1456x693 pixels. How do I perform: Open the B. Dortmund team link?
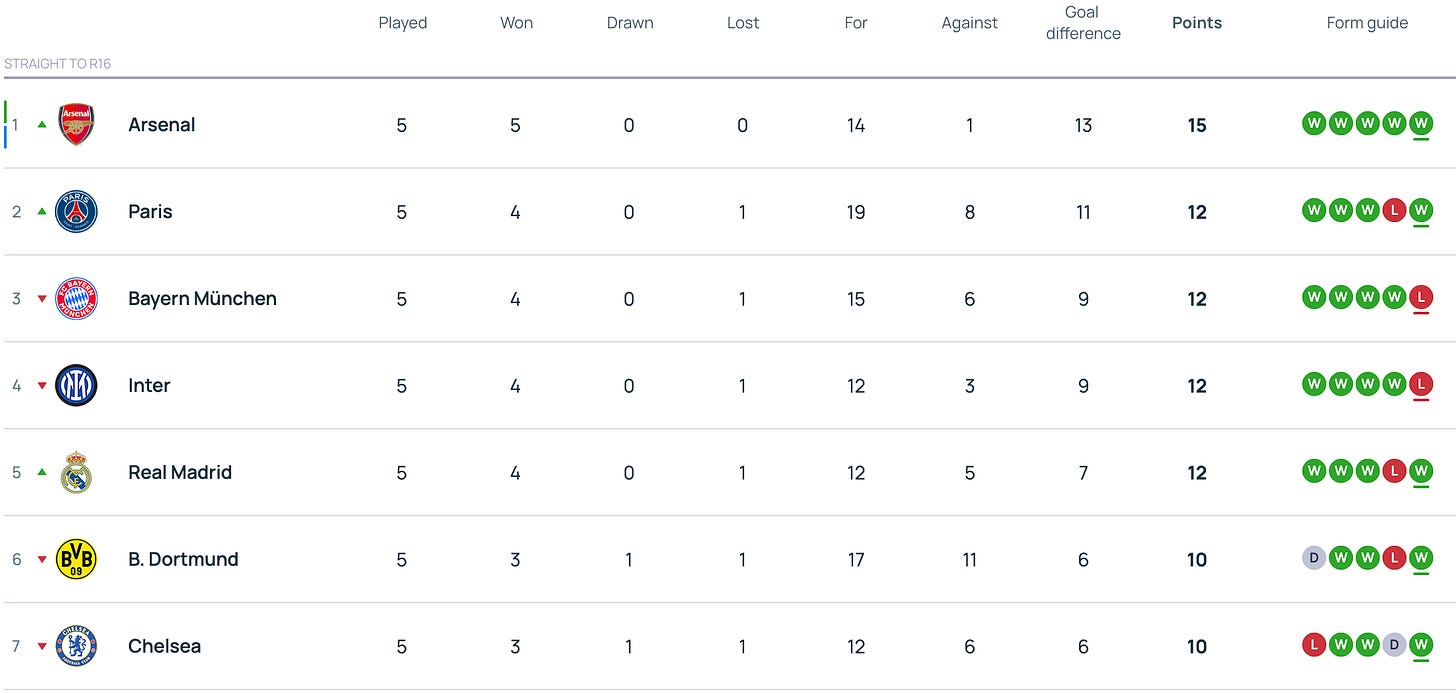[183, 560]
